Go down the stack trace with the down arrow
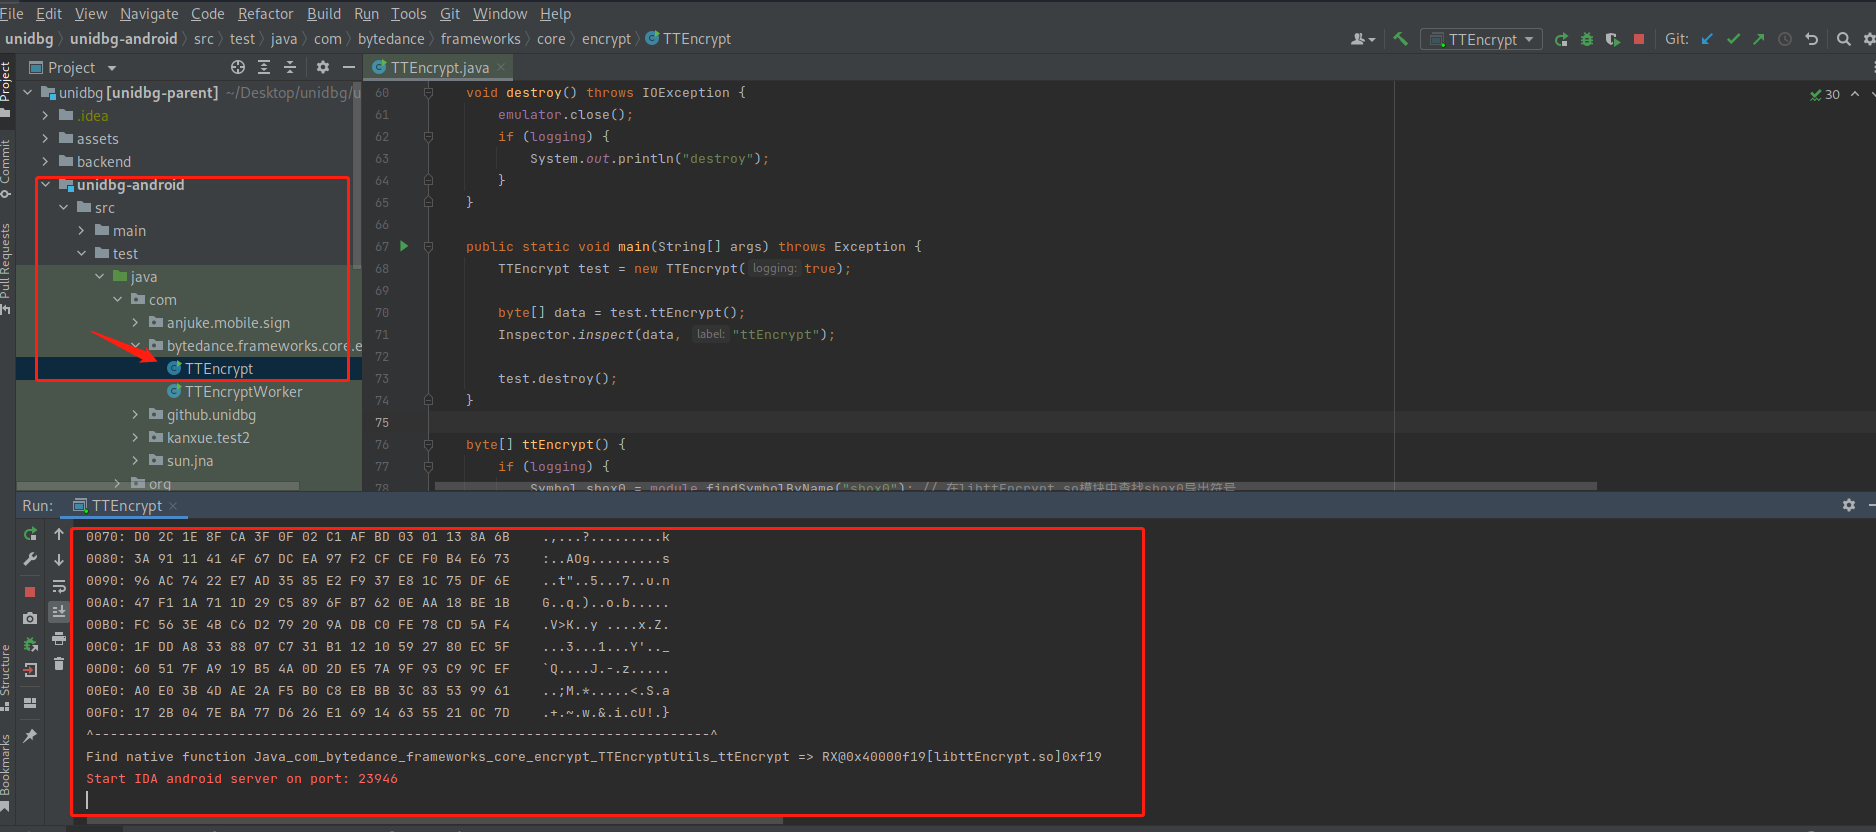This screenshot has height=832, width=1876. pyautogui.click(x=59, y=560)
